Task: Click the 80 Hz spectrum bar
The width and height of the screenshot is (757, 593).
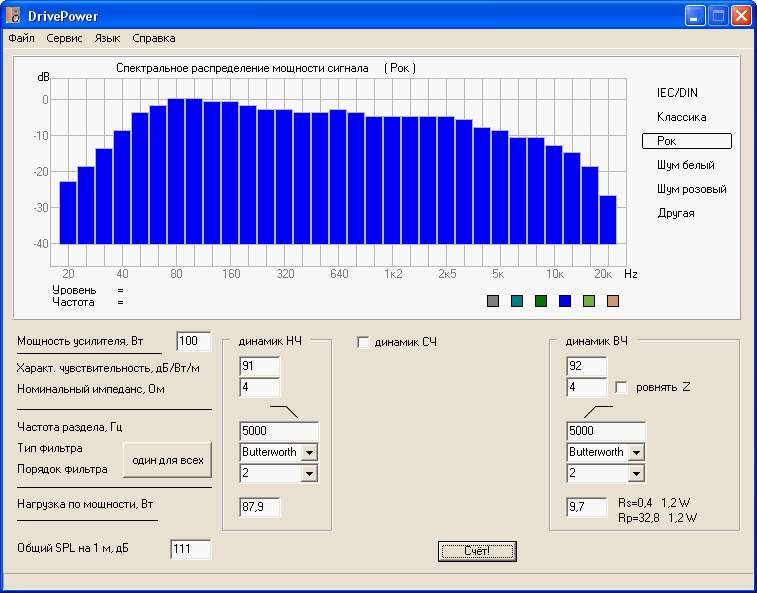Action: (176, 171)
